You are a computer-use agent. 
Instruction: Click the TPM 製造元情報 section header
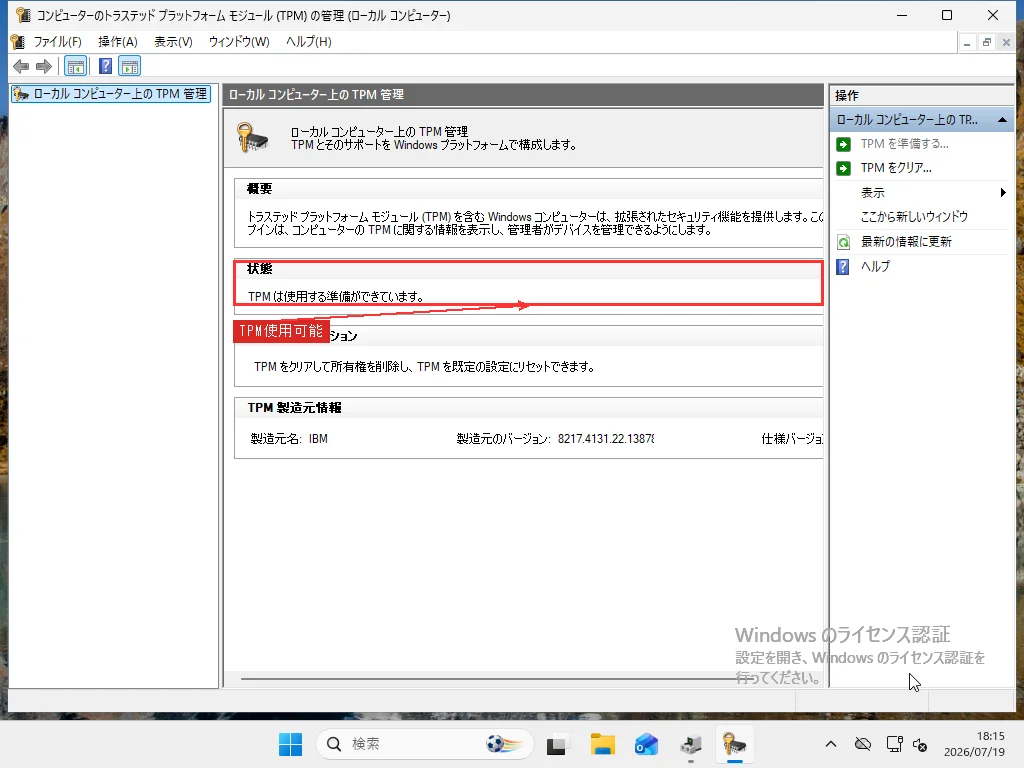point(295,408)
